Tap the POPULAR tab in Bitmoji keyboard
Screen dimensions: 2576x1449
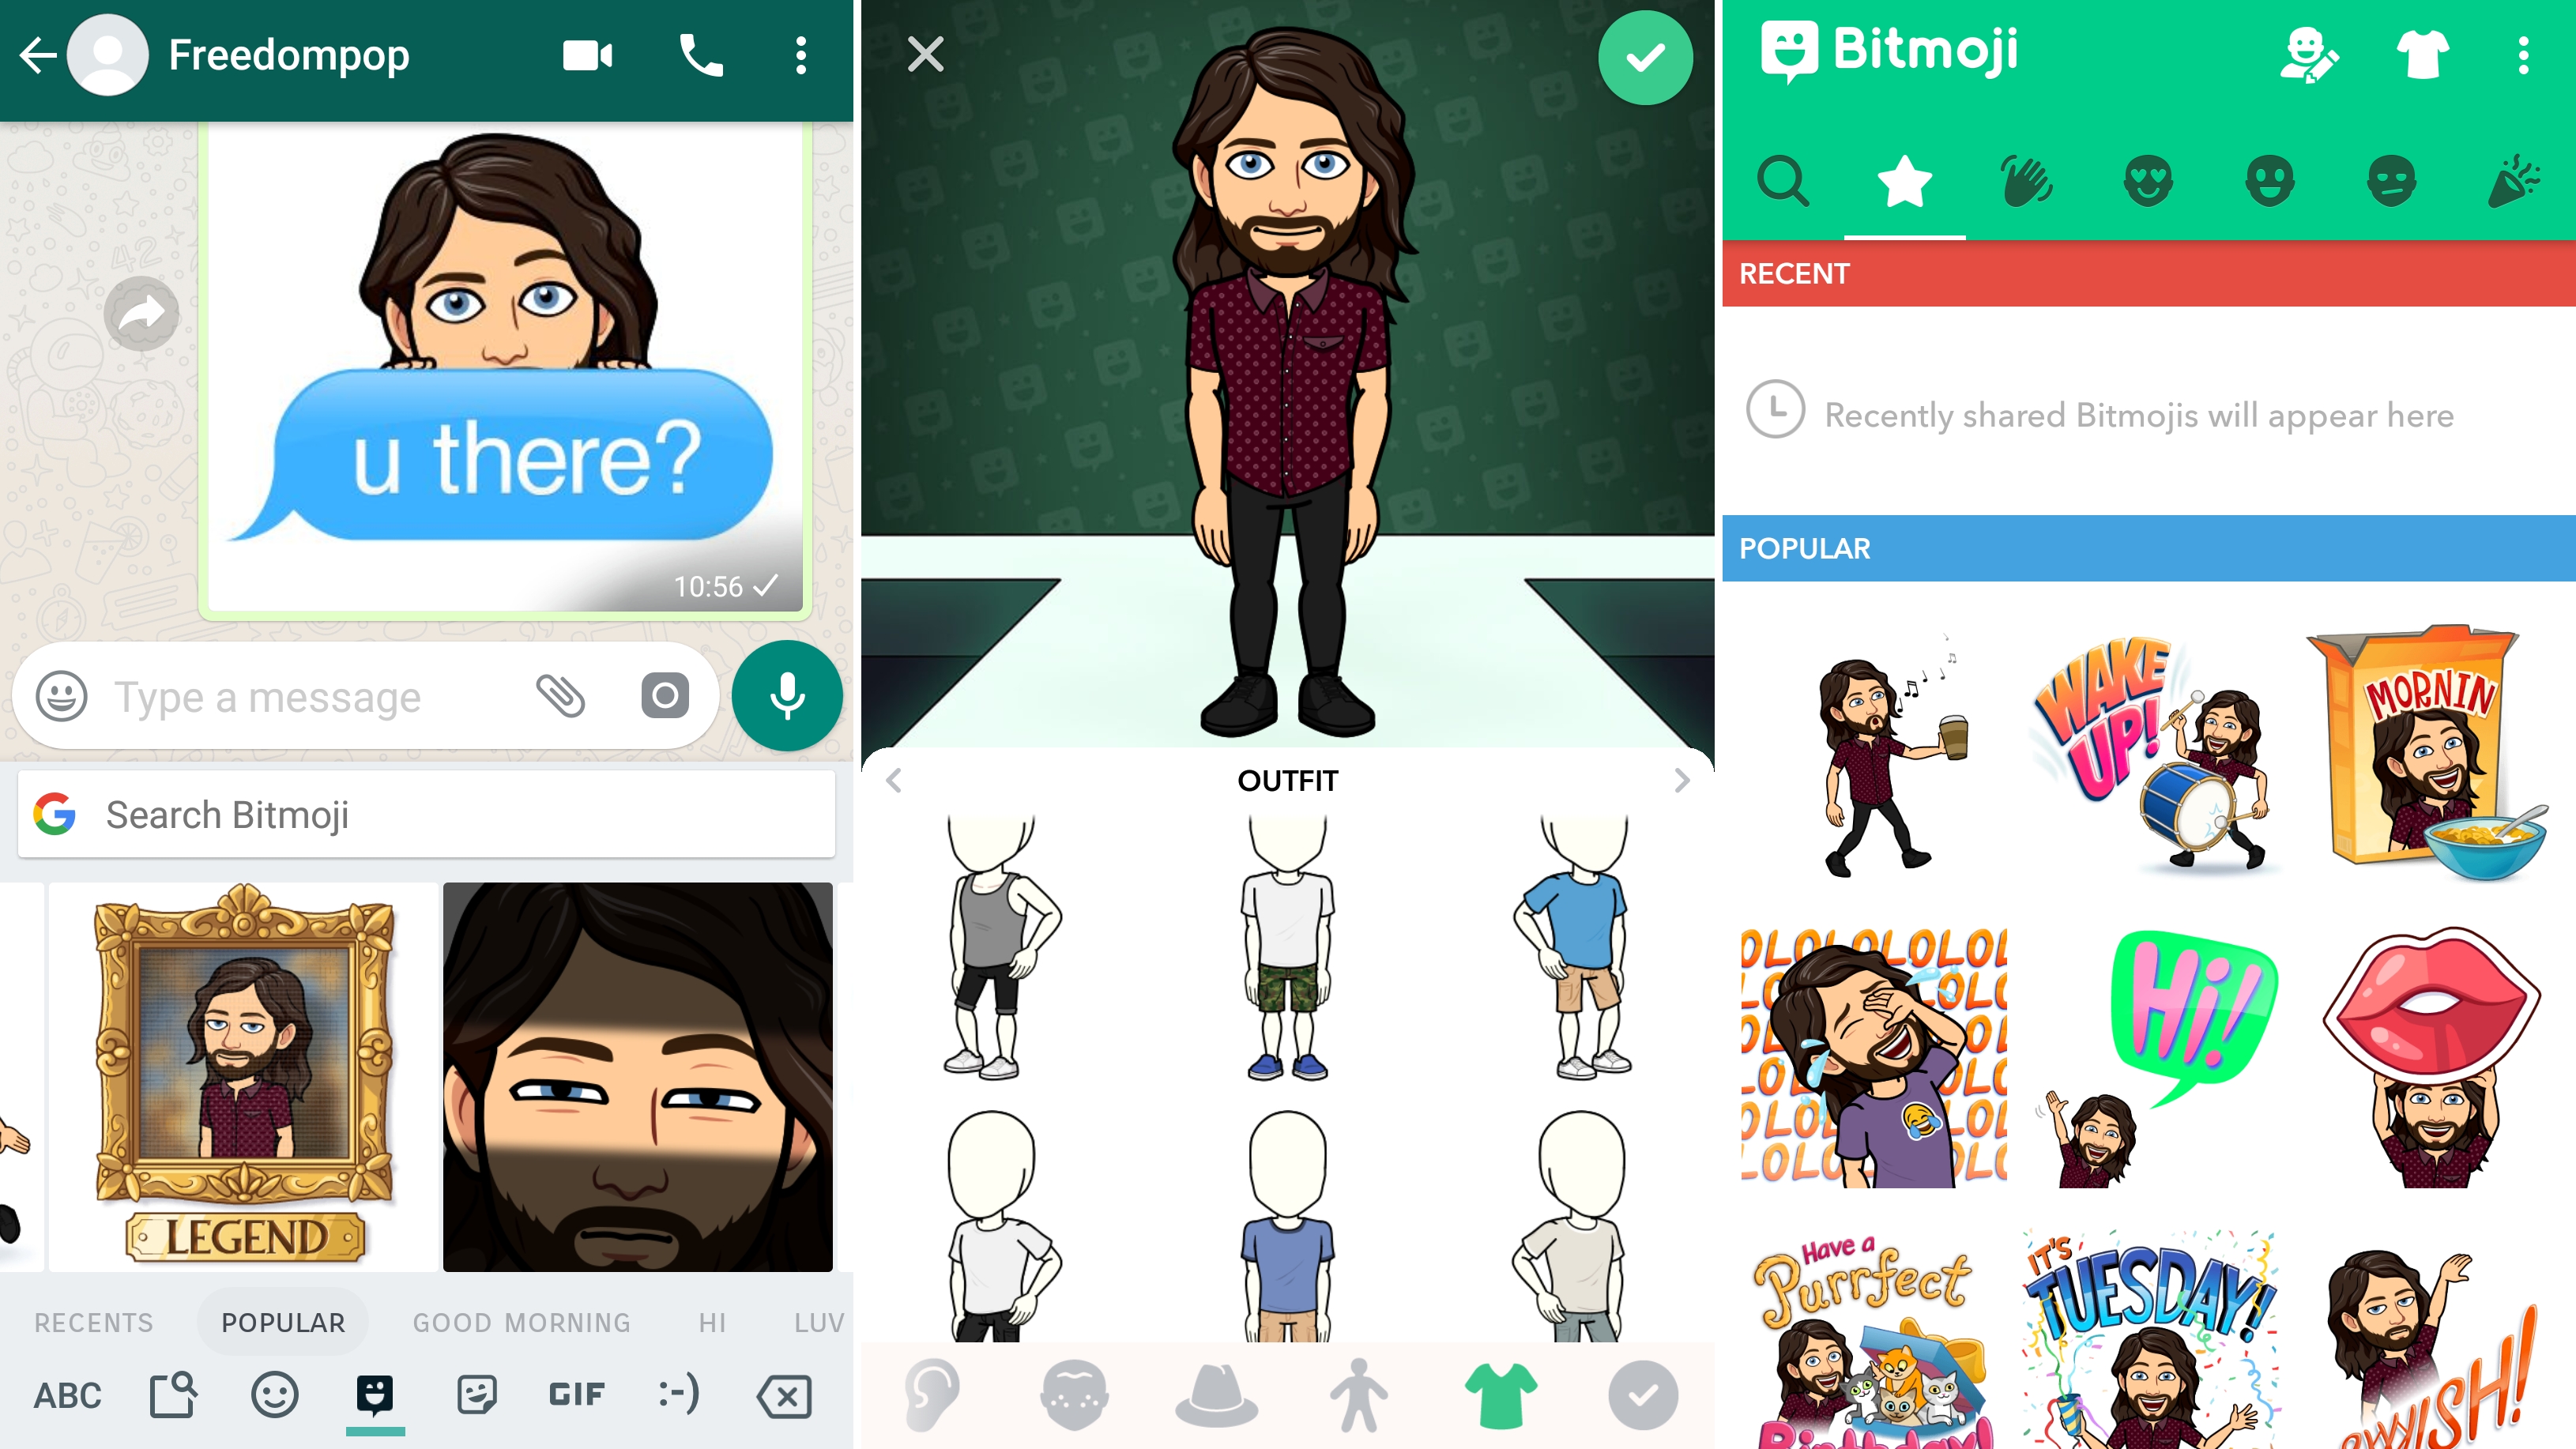283,1322
